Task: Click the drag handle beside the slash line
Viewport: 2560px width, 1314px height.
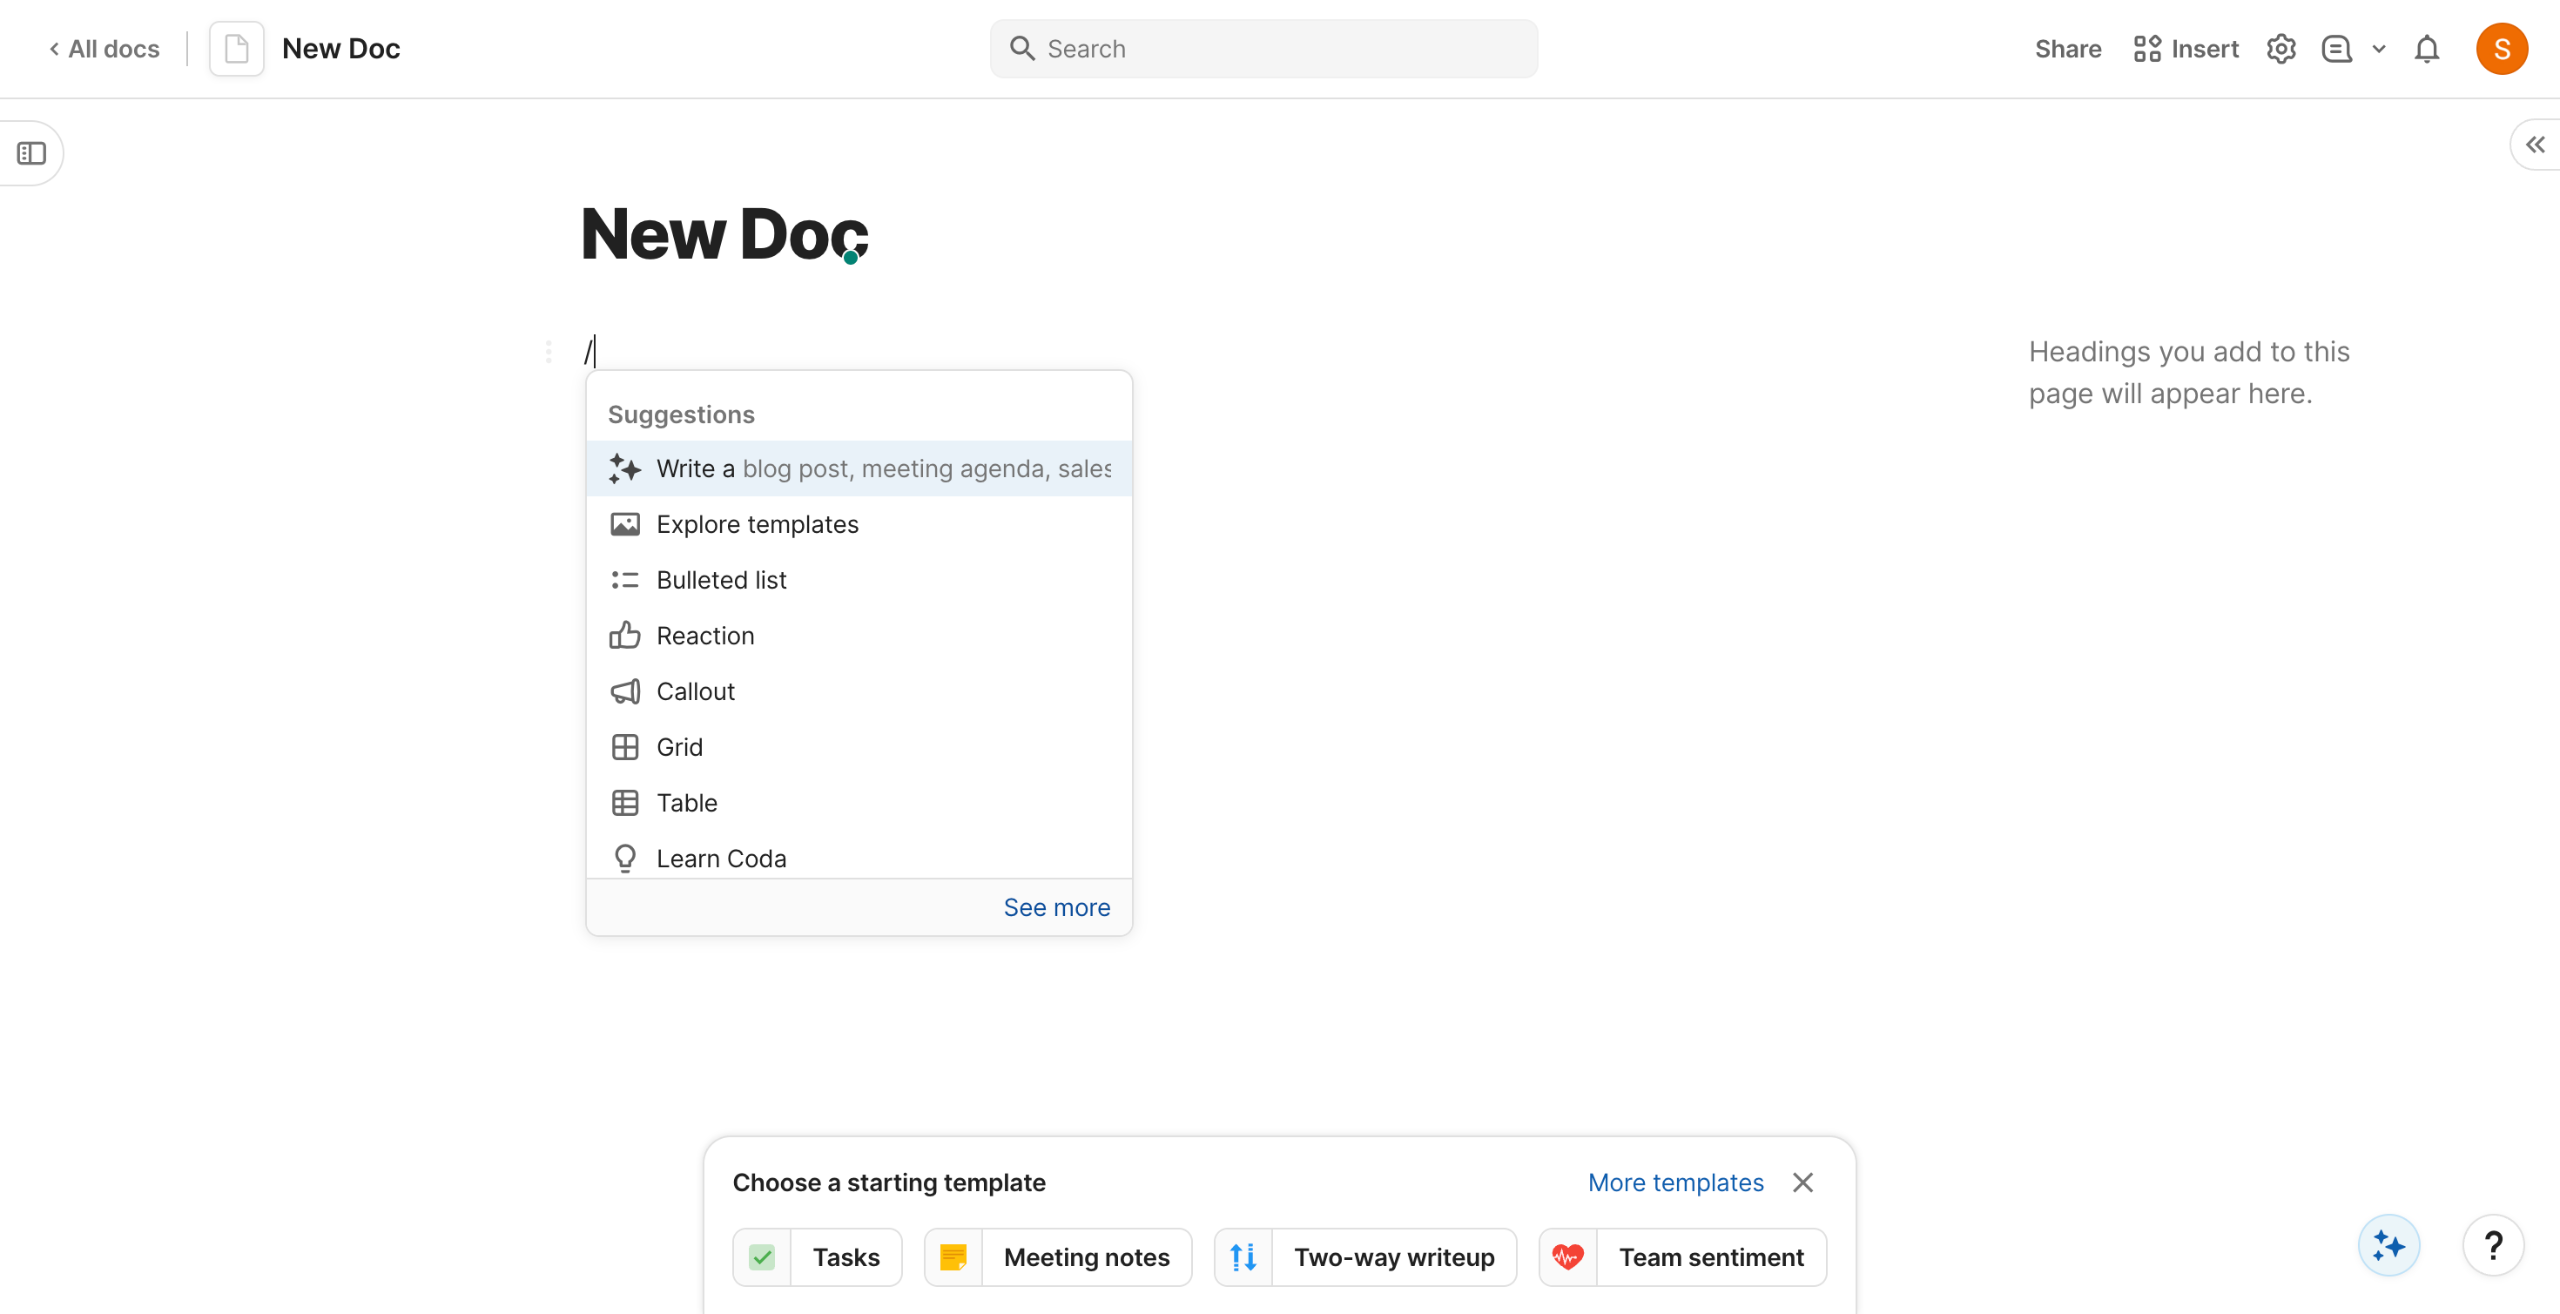Action: pyautogui.click(x=548, y=352)
